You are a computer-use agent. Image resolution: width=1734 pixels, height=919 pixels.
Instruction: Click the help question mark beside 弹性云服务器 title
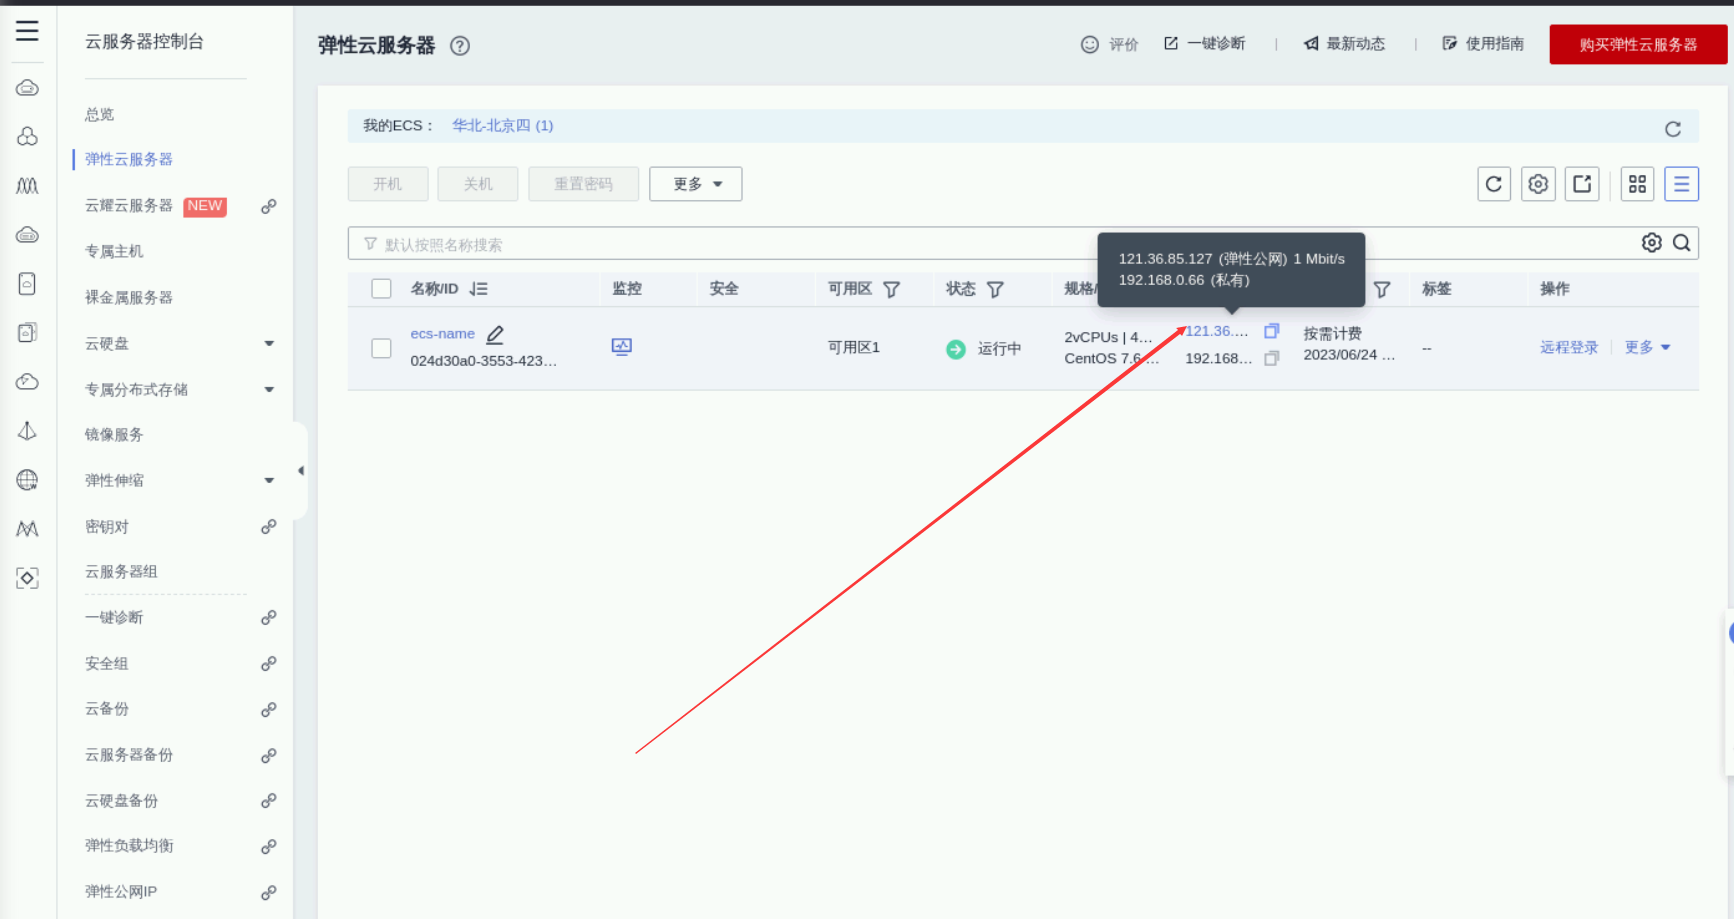coord(460,46)
